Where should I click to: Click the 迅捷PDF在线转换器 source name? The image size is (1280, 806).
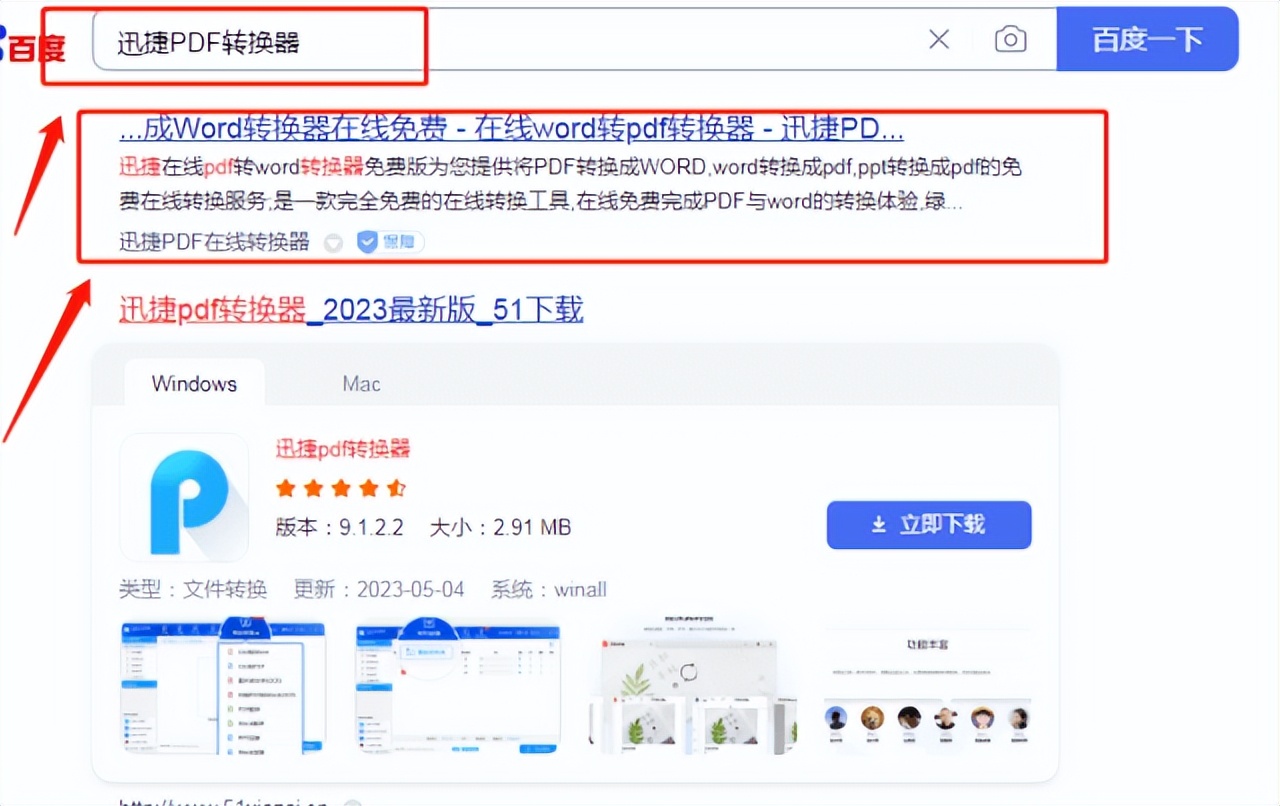point(214,242)
